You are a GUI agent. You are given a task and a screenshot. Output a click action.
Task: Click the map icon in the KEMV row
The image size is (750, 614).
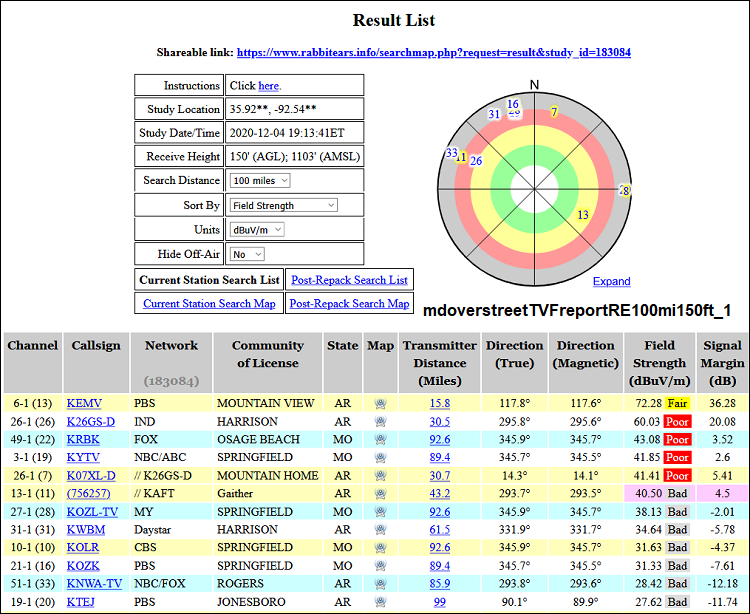pyautogui.click(x=379, y=404)
